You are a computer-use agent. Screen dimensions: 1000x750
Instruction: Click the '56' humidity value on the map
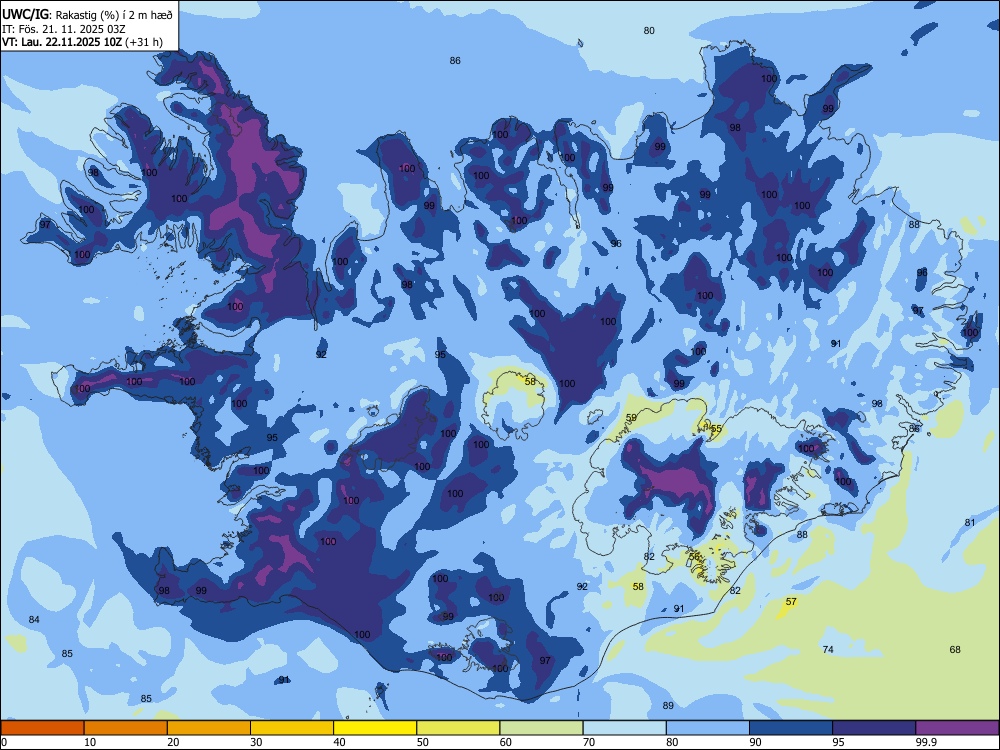pyautogui.click(x=694, y=557)
